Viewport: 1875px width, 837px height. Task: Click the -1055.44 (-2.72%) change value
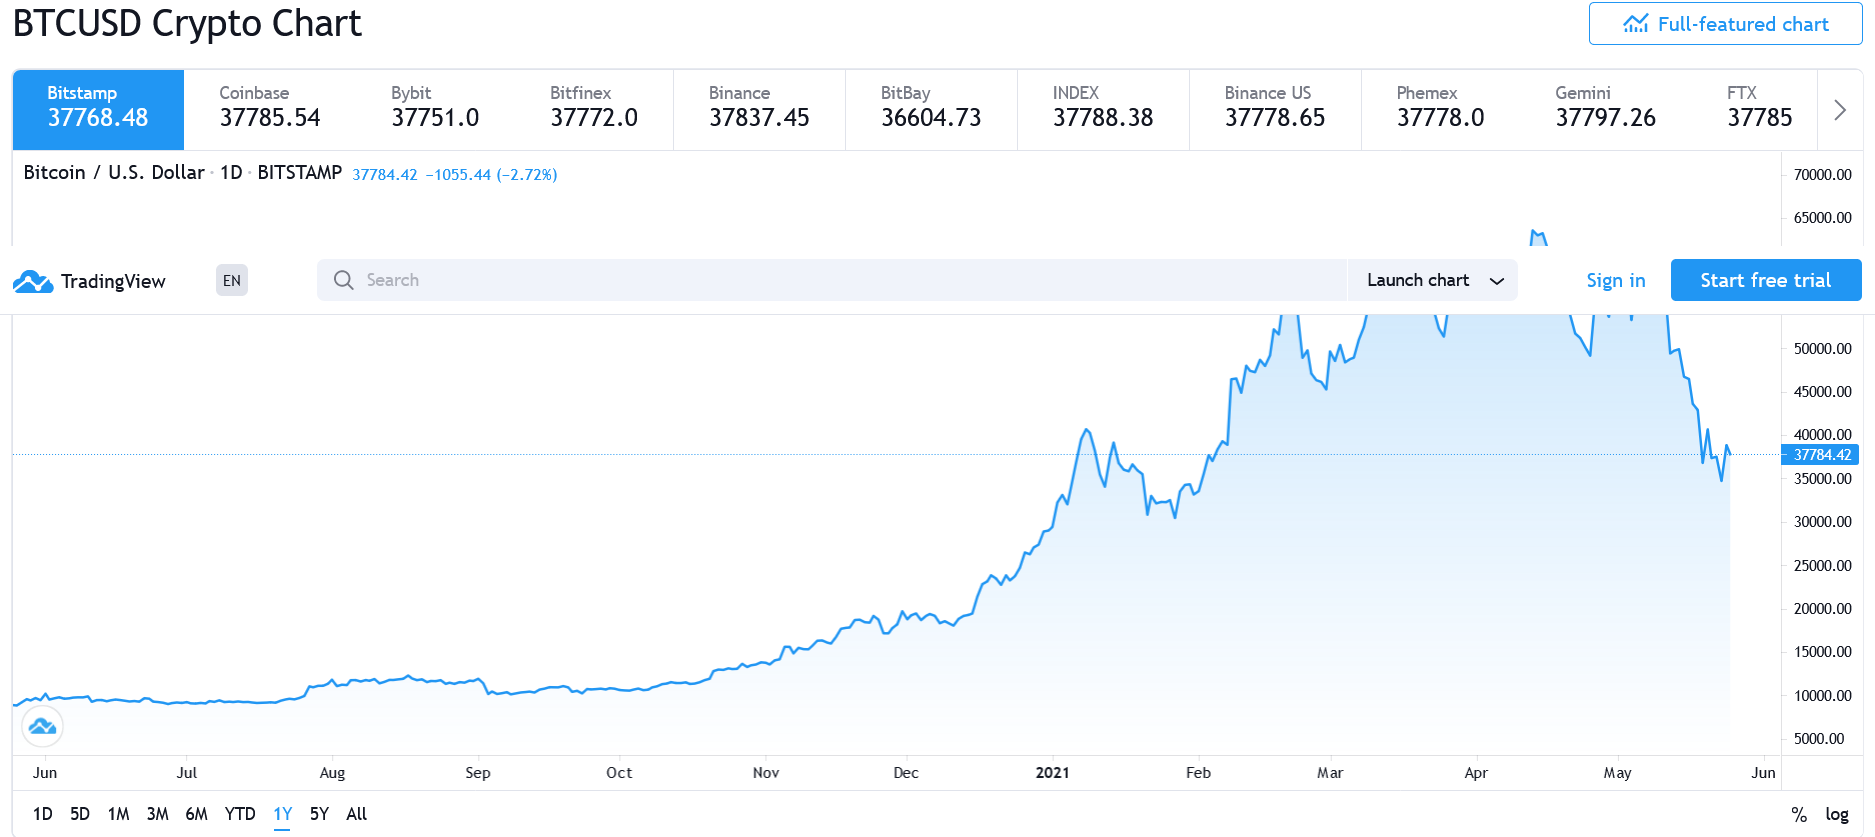coord(491,174)
